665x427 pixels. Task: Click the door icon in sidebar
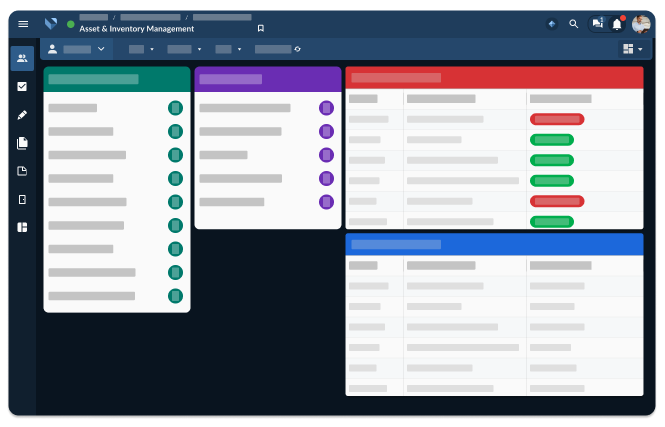22,199
